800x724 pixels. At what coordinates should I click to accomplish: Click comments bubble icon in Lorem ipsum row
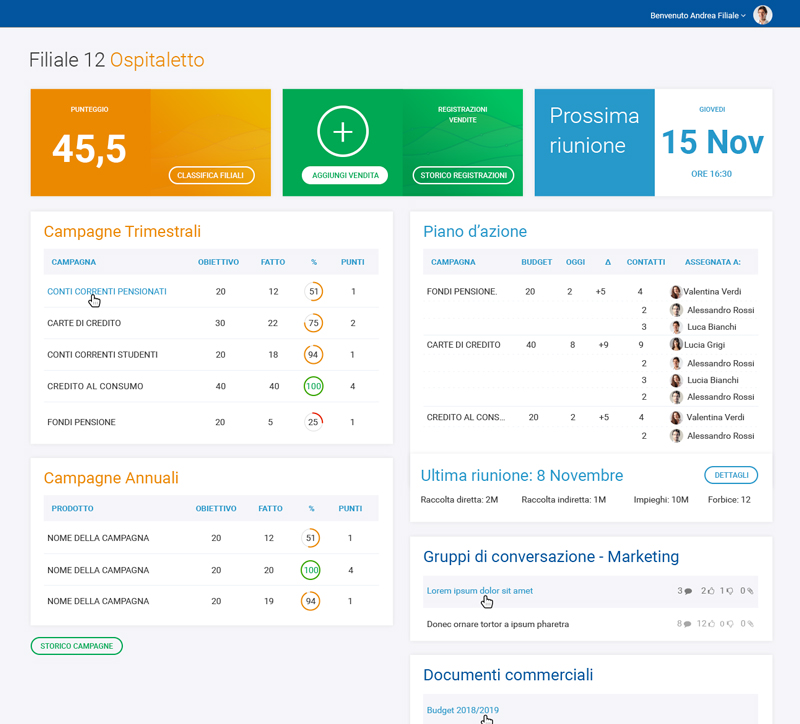click(688, 591)
